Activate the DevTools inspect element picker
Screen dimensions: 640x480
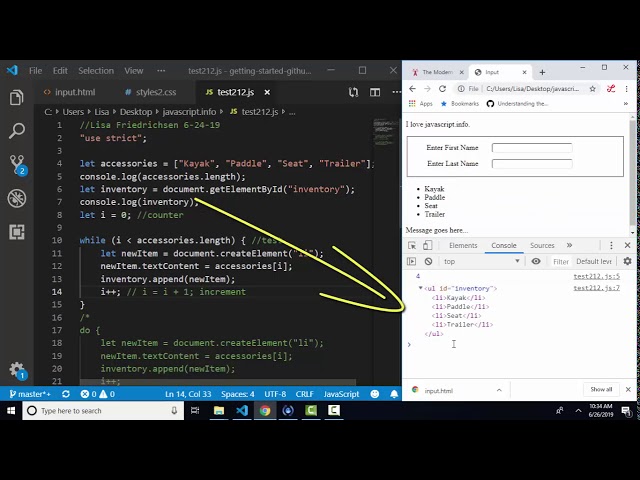coord(412,245)
